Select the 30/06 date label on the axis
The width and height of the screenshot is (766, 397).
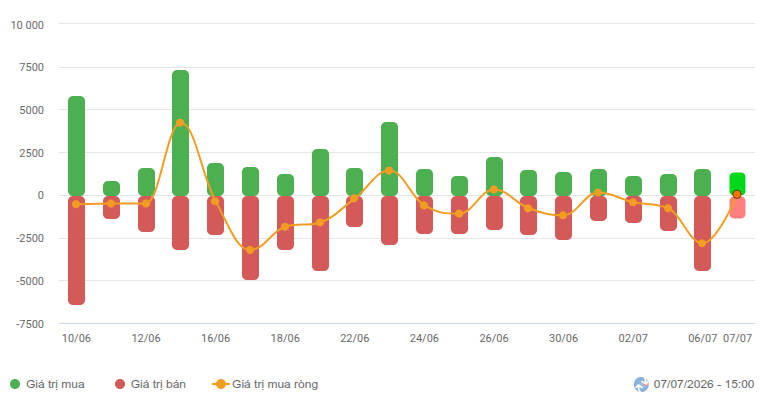click(563, 338)
